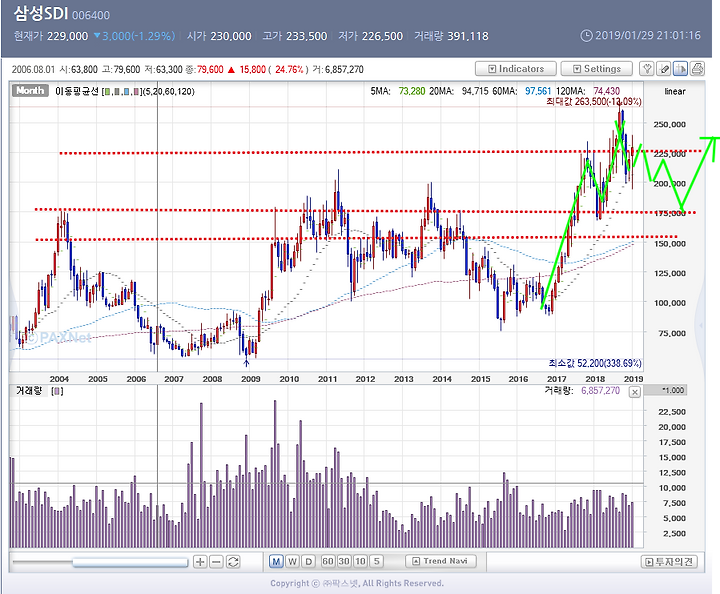Click the volume scale multiplier *1,000
This screenshot has width=720, height=594.
[673, 390]
